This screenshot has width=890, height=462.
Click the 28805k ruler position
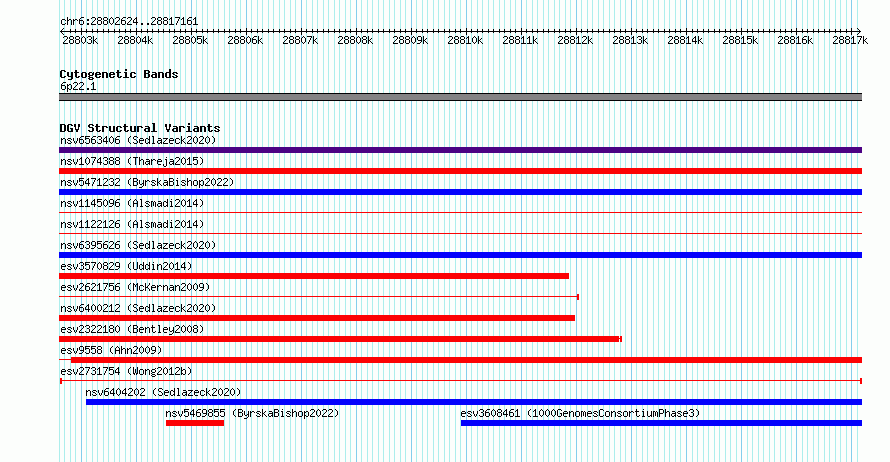[190, 40]
